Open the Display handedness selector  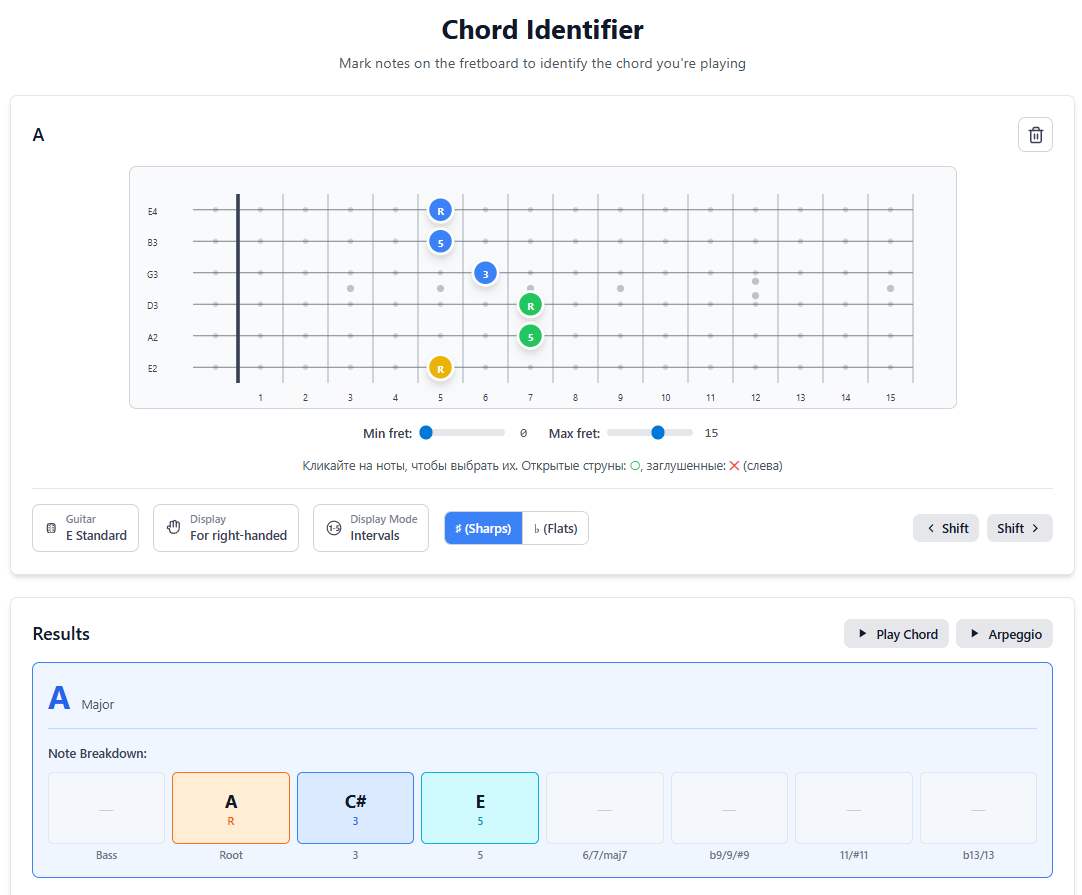click(x=225, y=527)
